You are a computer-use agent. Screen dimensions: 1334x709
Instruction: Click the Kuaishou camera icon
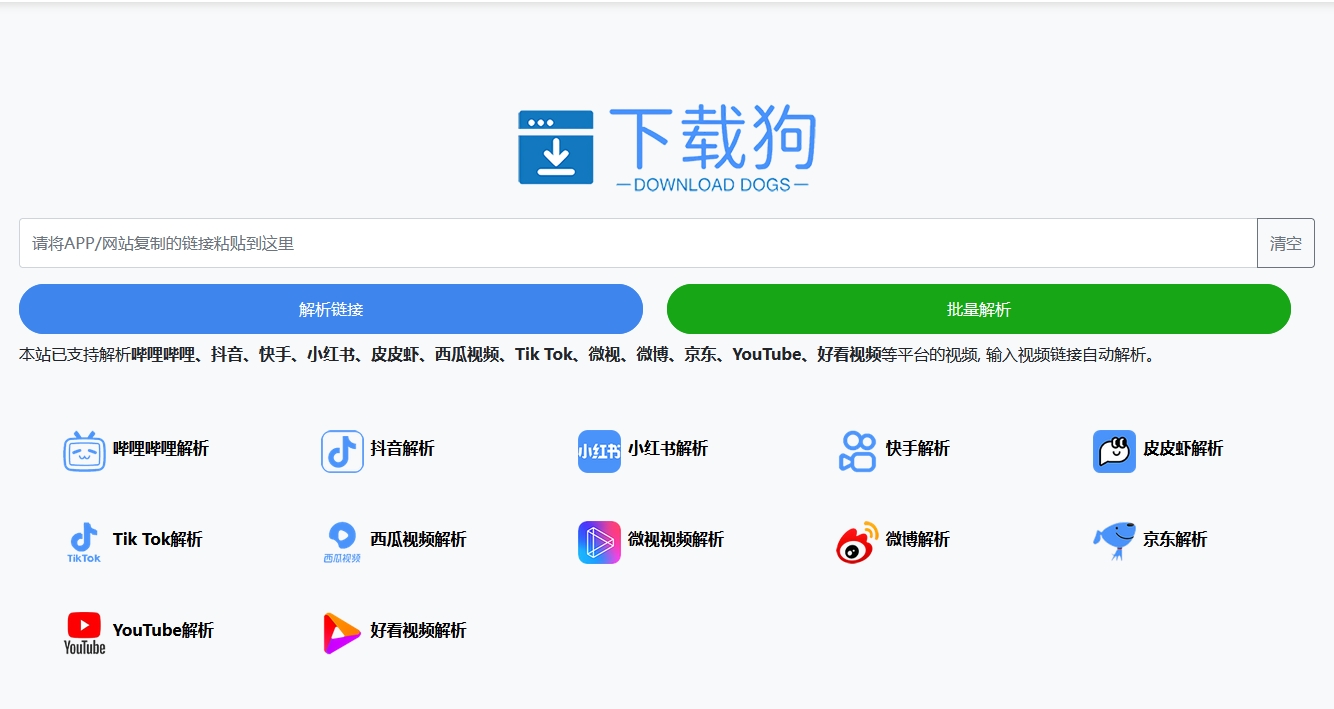point(857,451)
